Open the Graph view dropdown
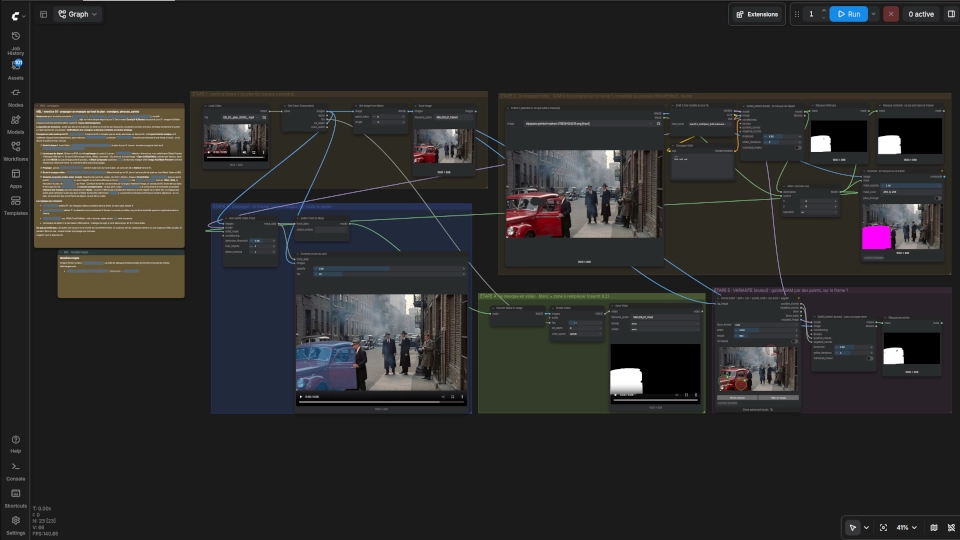The height and width of the screenshot is (540, 960). pyautogui.click(x=78, y=14)
